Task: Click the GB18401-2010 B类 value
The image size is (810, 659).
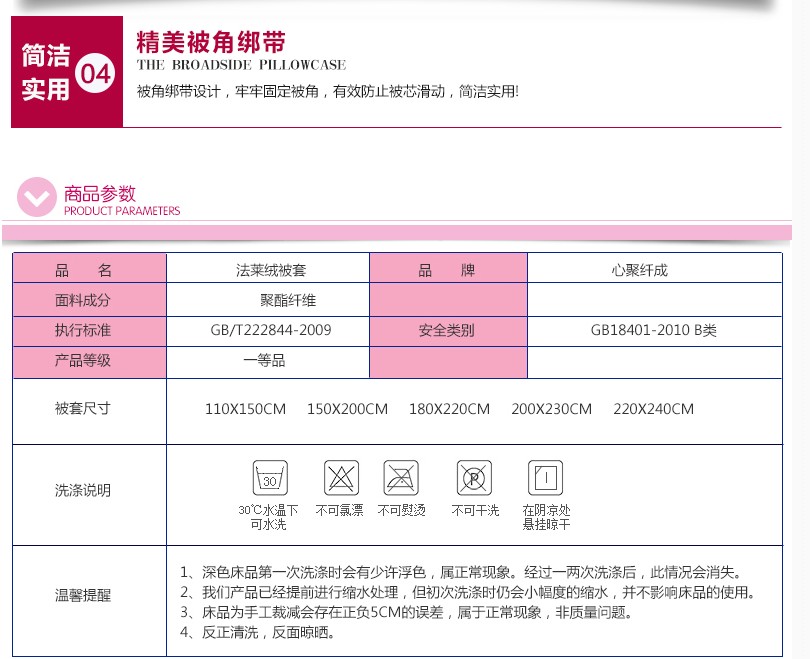Action: tap(653, 330)
